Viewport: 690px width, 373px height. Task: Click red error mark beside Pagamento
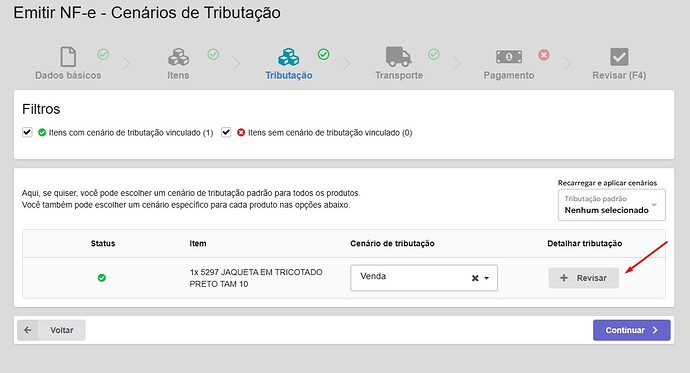point(544,55)
